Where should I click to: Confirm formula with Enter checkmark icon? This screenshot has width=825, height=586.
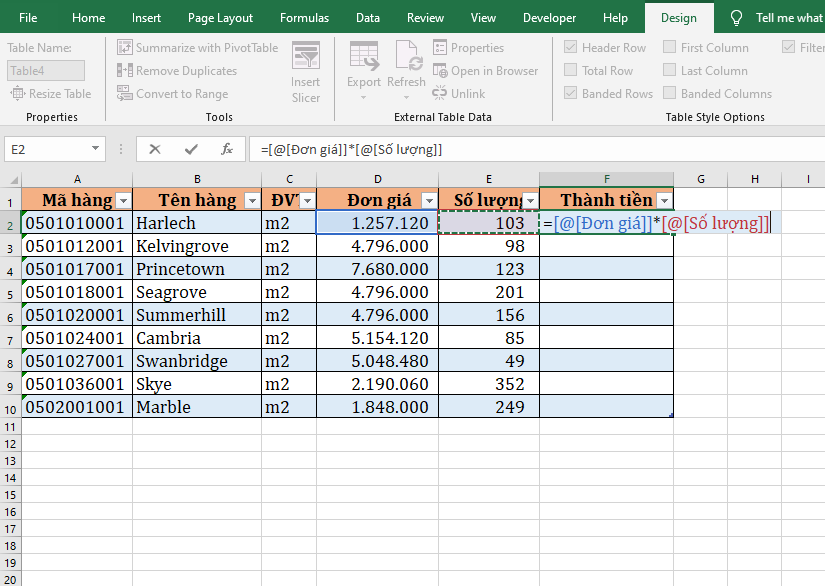coord(191,149)
